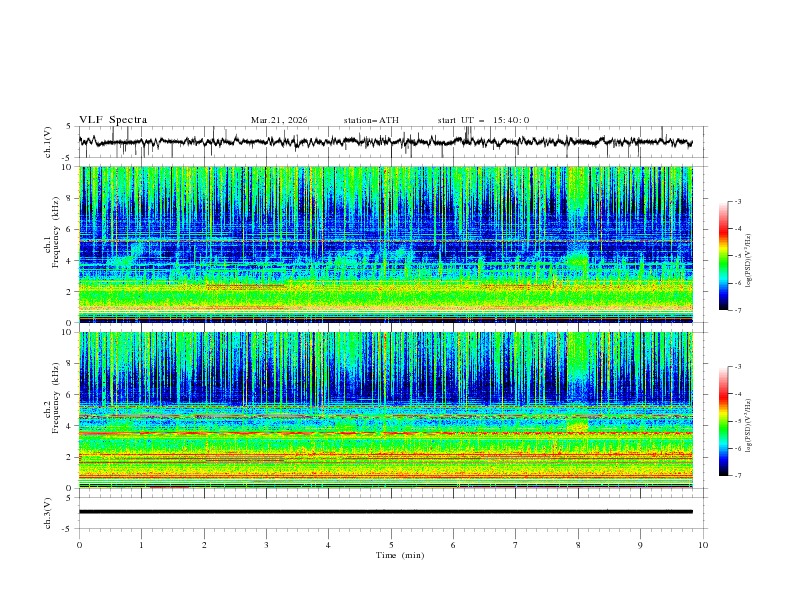Image resolution: width=792 pixels, height=612 pixels.
Task: Click the "-3" label on ch.2 color bar
Action: [738, 367]
